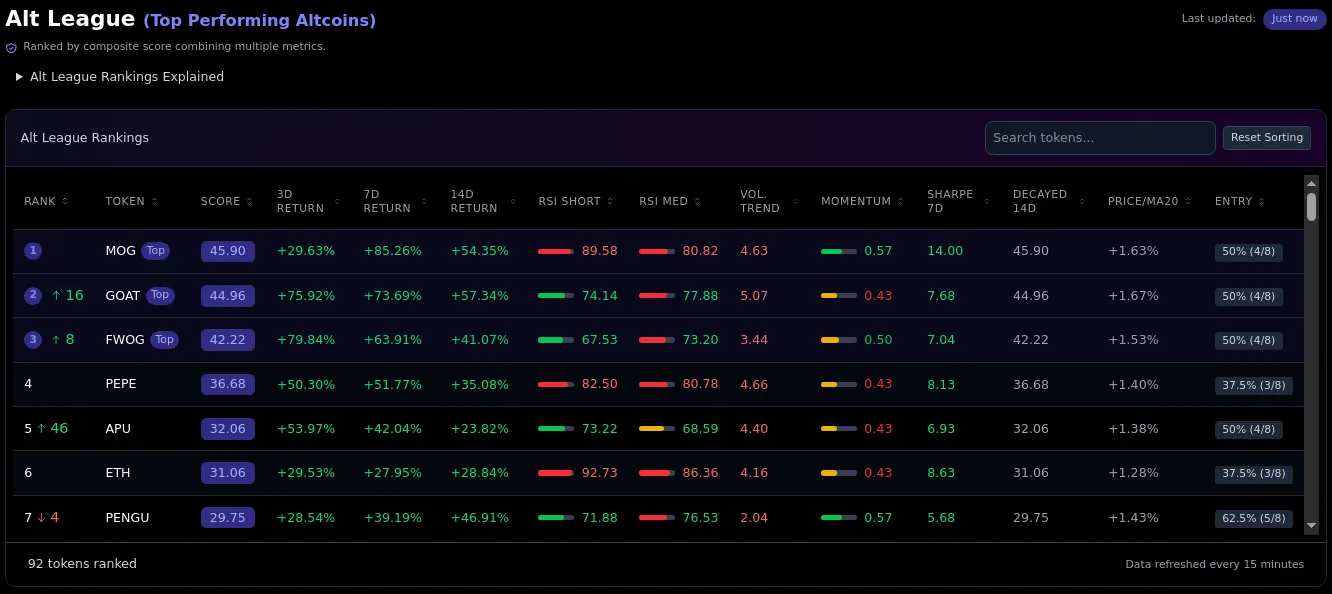The height and width of the screenshot is (594, 1332).
Task: Select the PEPE token name
Action: click(121, 385)
